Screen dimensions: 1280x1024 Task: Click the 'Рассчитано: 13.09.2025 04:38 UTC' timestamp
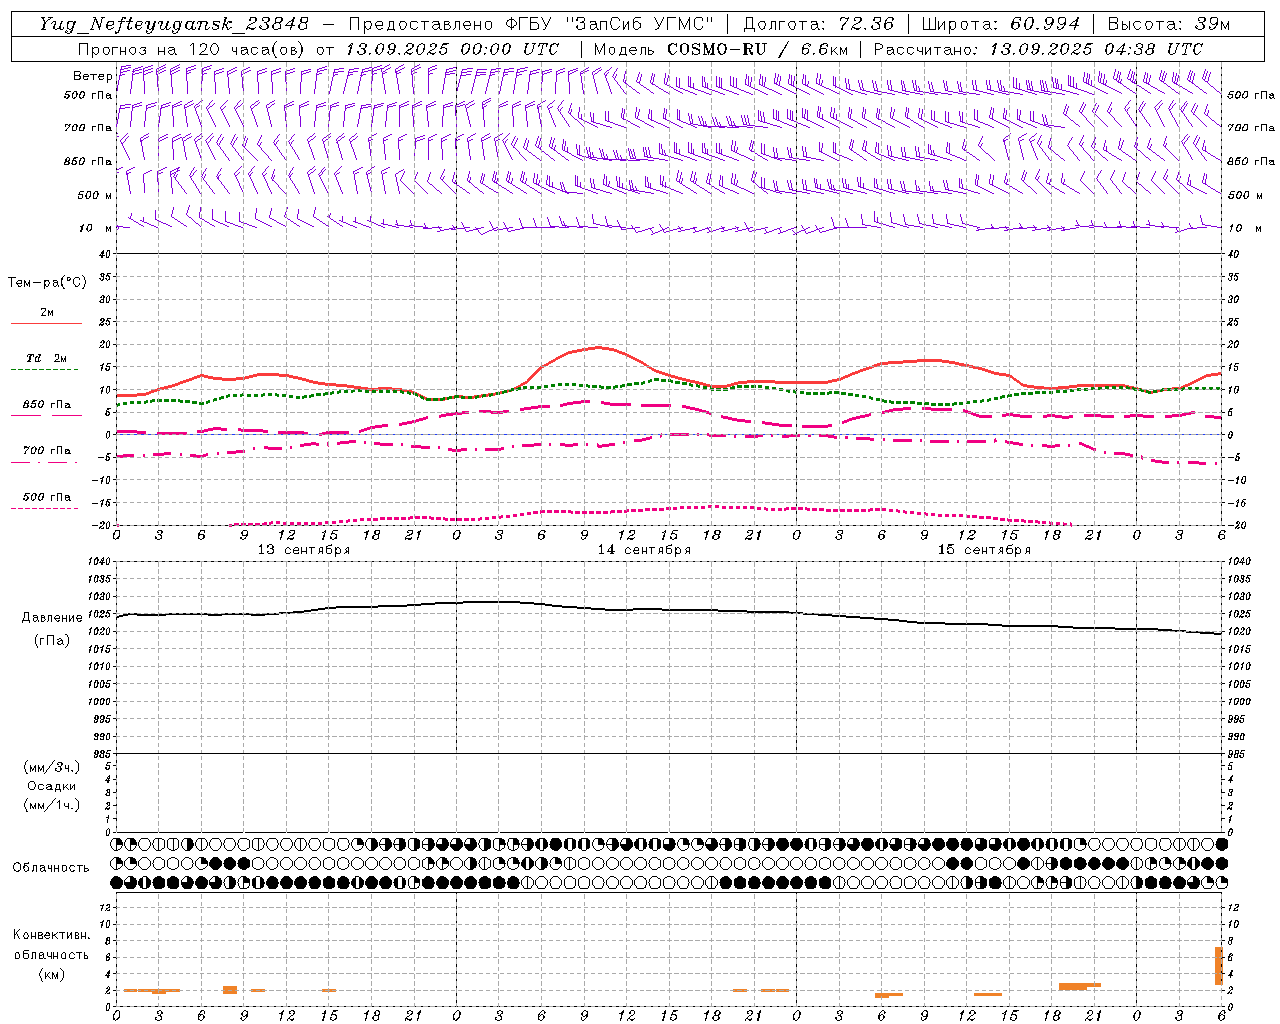[1038, 49]
